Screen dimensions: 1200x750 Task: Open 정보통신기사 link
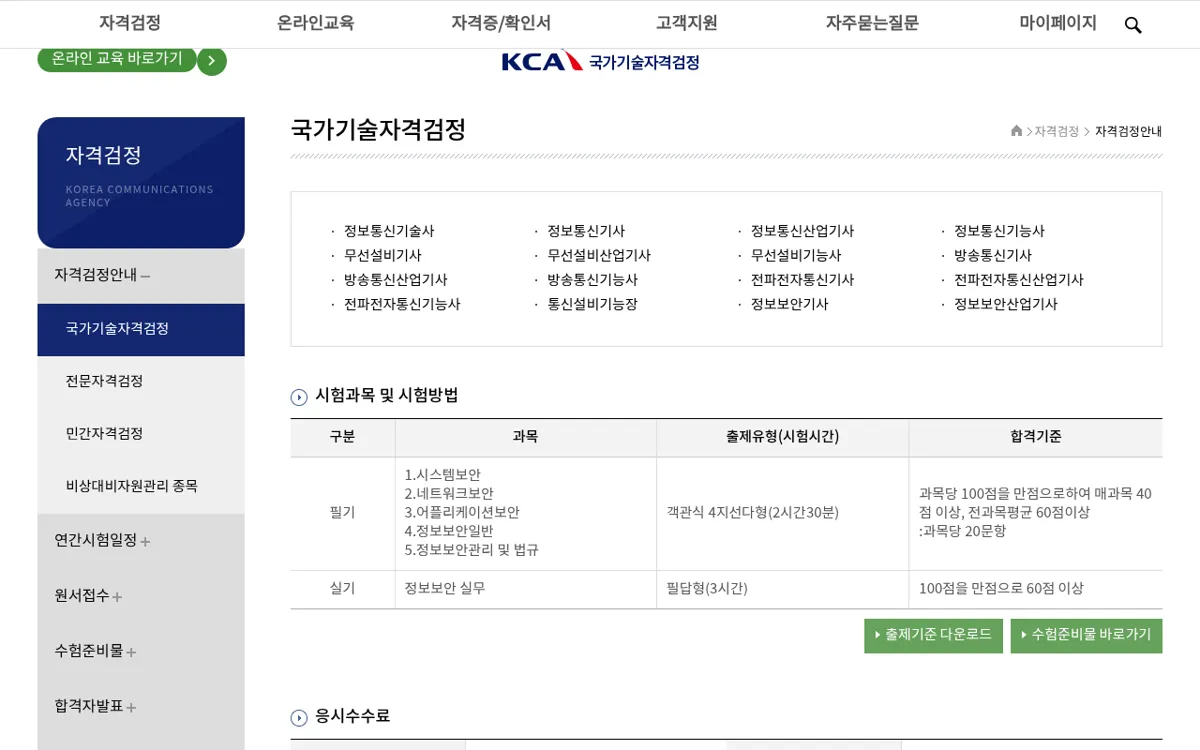click(586, 231)
